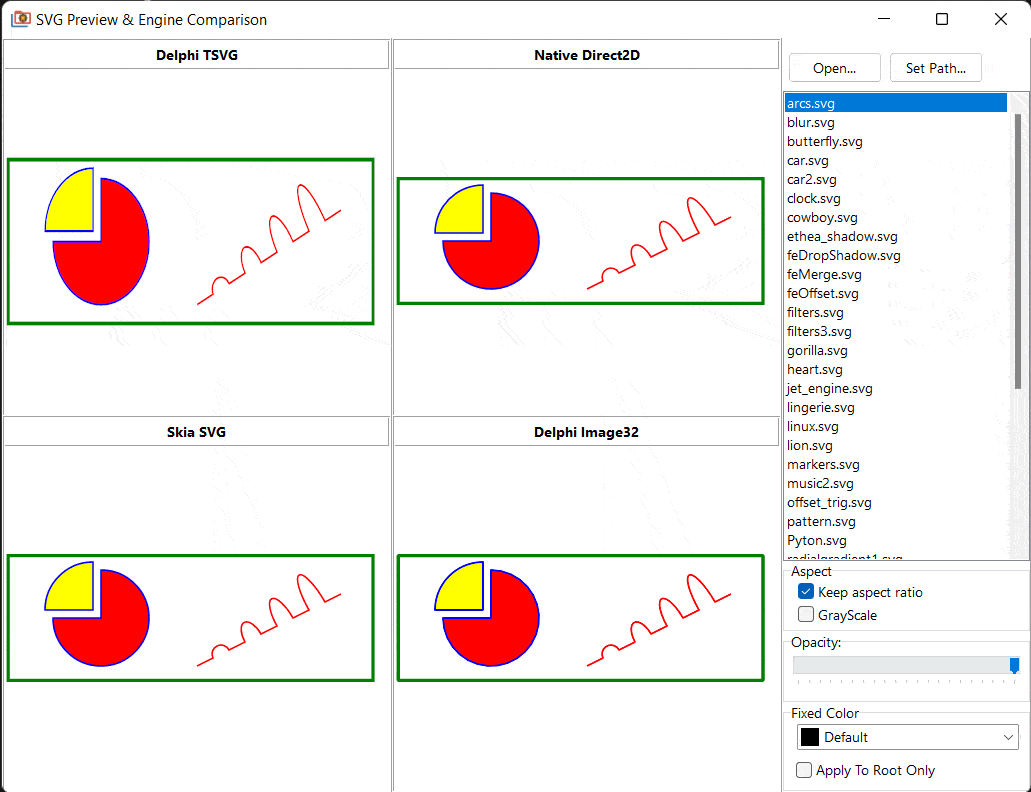Click the black Fixed Color swatch
1031x792 pixels.
[810, 737]
